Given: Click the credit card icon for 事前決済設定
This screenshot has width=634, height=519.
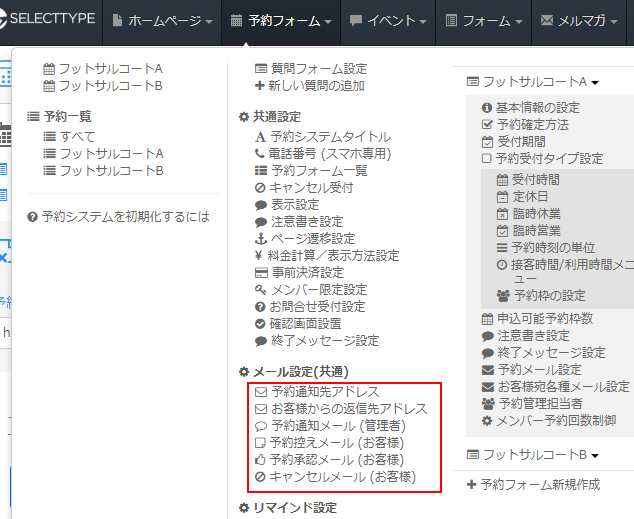Looking at the screenshot, I should 261,273.
